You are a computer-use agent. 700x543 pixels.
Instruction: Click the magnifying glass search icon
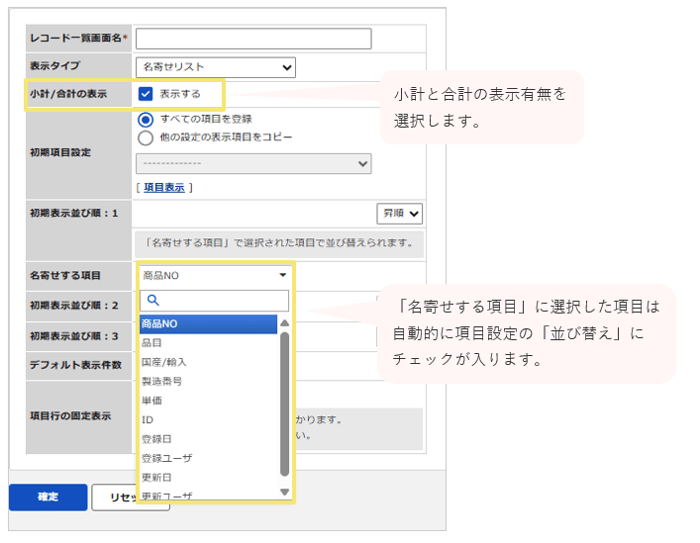pyautogui.click(x=153, y=301)
